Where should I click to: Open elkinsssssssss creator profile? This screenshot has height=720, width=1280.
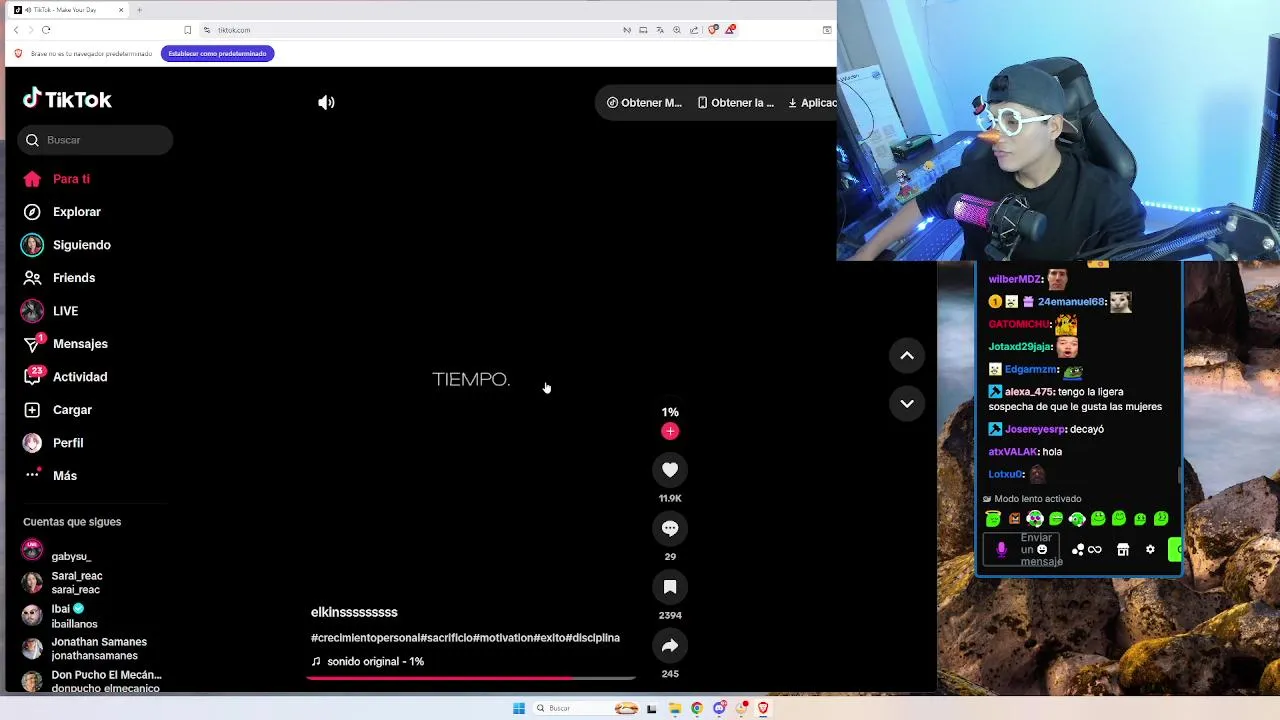pyautogui.click(x=354, y=612)
